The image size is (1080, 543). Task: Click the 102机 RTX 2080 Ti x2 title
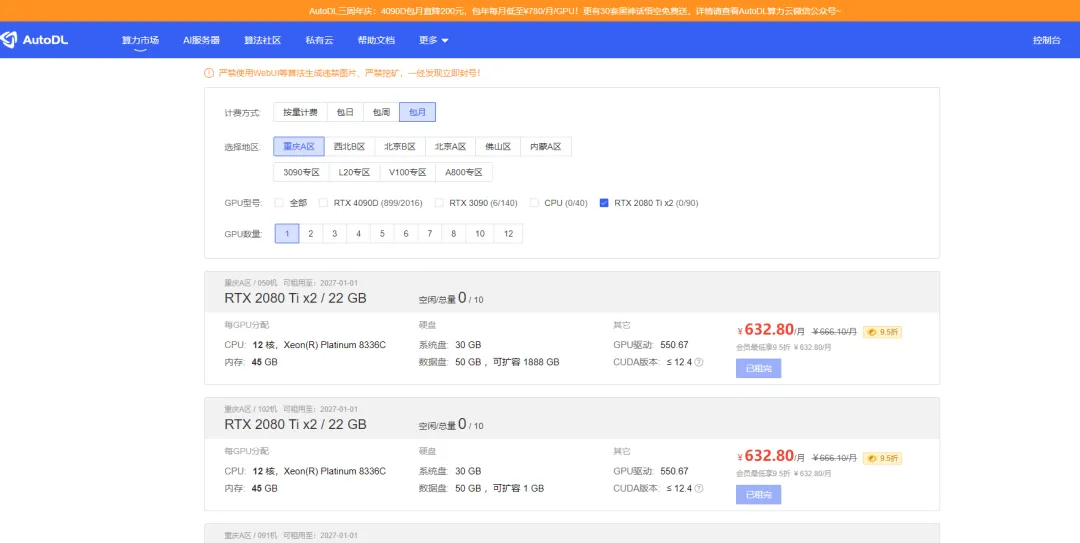(x=295, y=424)
